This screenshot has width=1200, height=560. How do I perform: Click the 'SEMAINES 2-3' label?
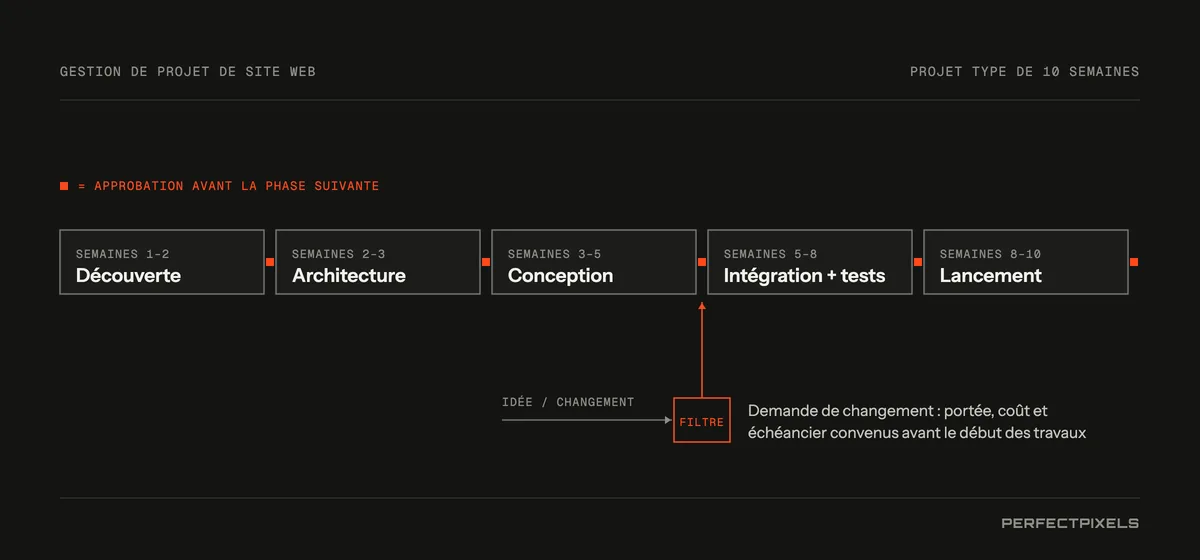pyautogui.click(x=339, y=254)
